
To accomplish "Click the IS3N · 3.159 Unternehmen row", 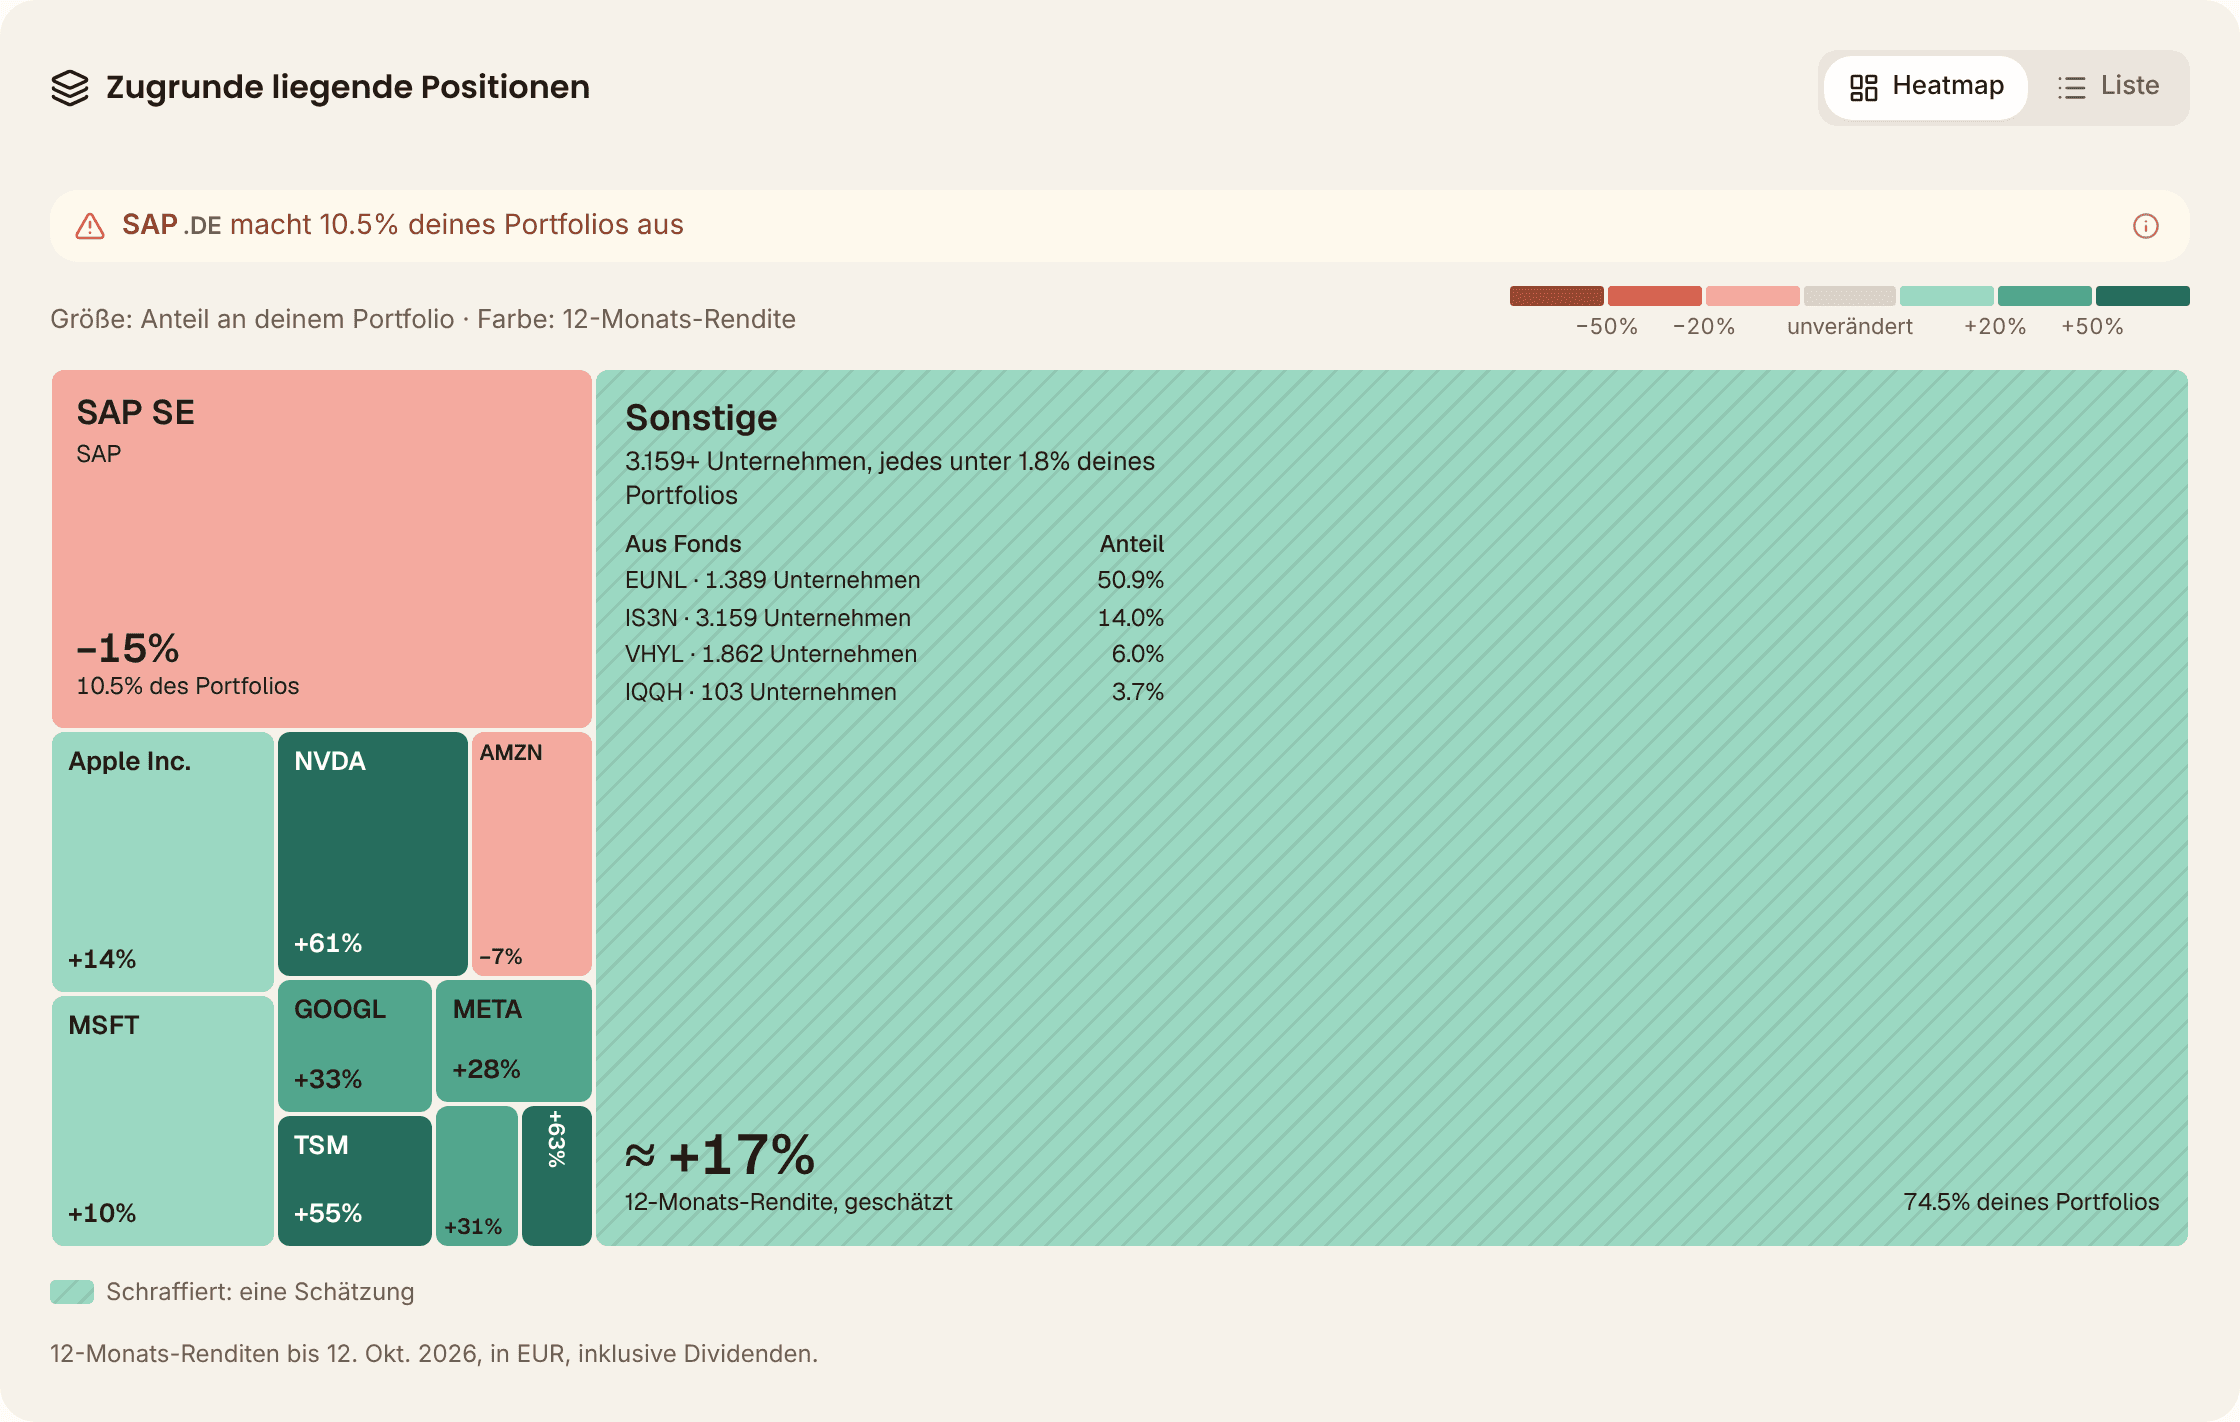I will point(894,618).
